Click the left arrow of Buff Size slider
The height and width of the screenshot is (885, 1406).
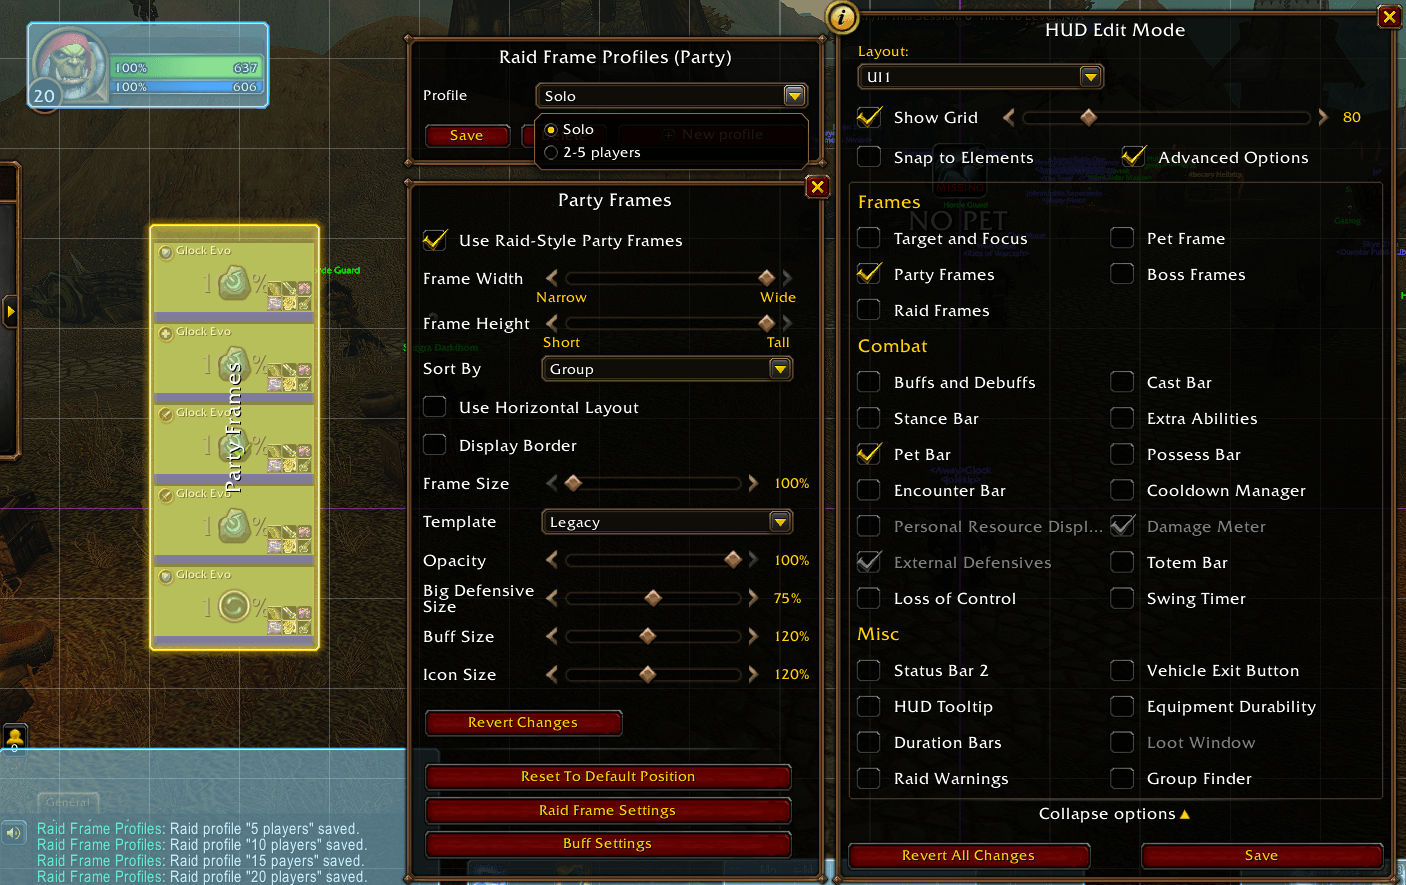point(552,636)
